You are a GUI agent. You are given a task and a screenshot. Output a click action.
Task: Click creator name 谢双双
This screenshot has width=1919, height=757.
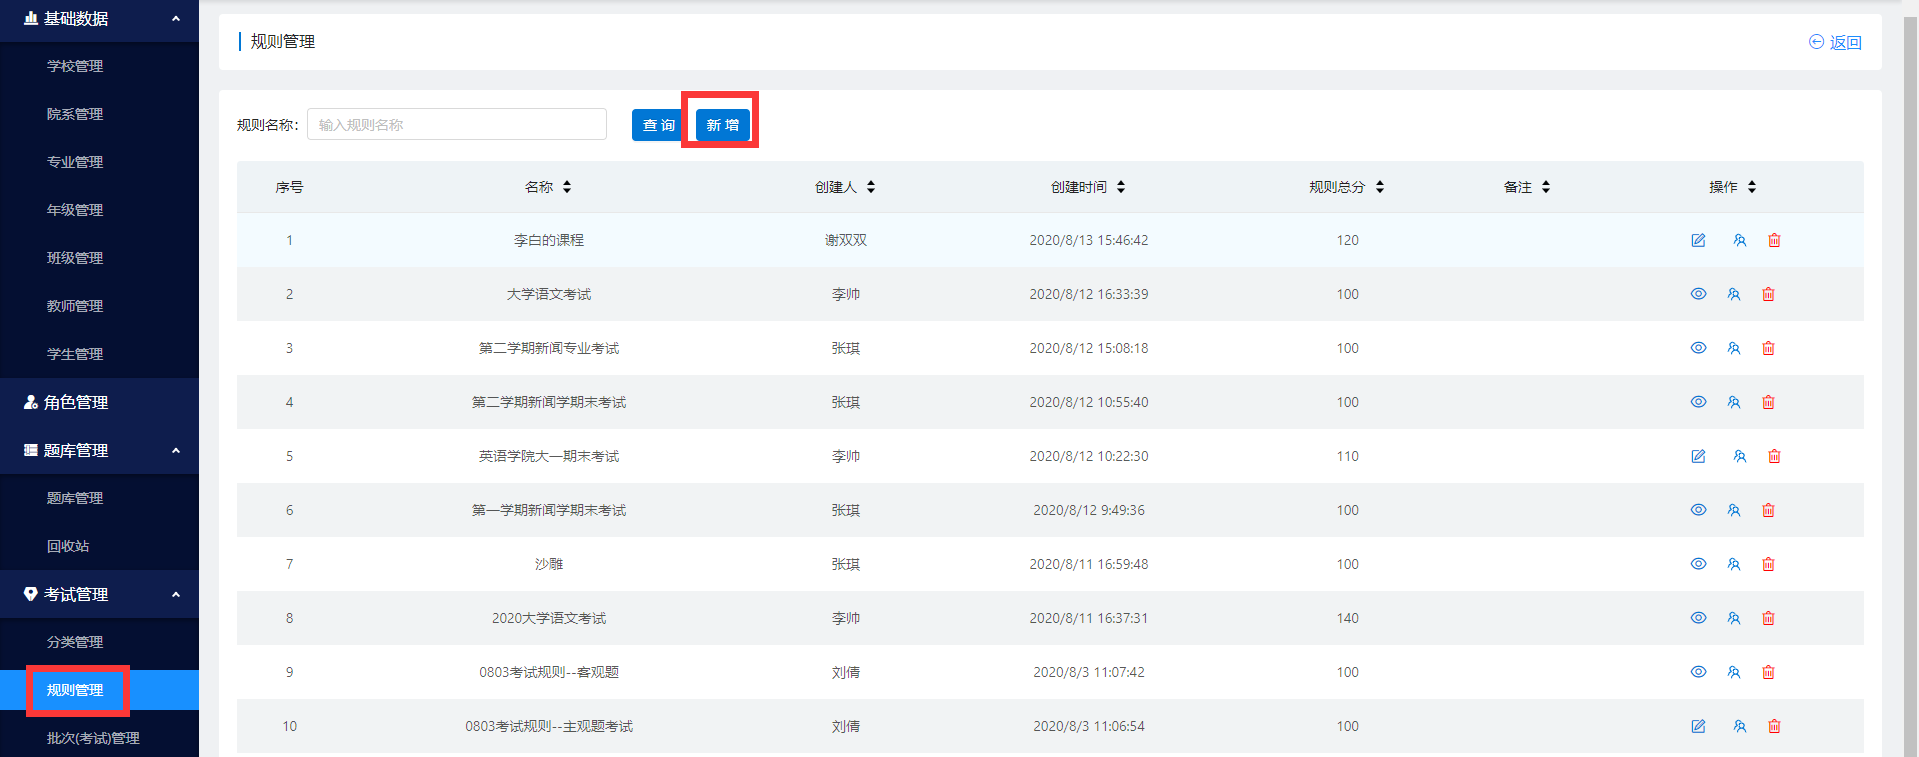pos(846,240)
